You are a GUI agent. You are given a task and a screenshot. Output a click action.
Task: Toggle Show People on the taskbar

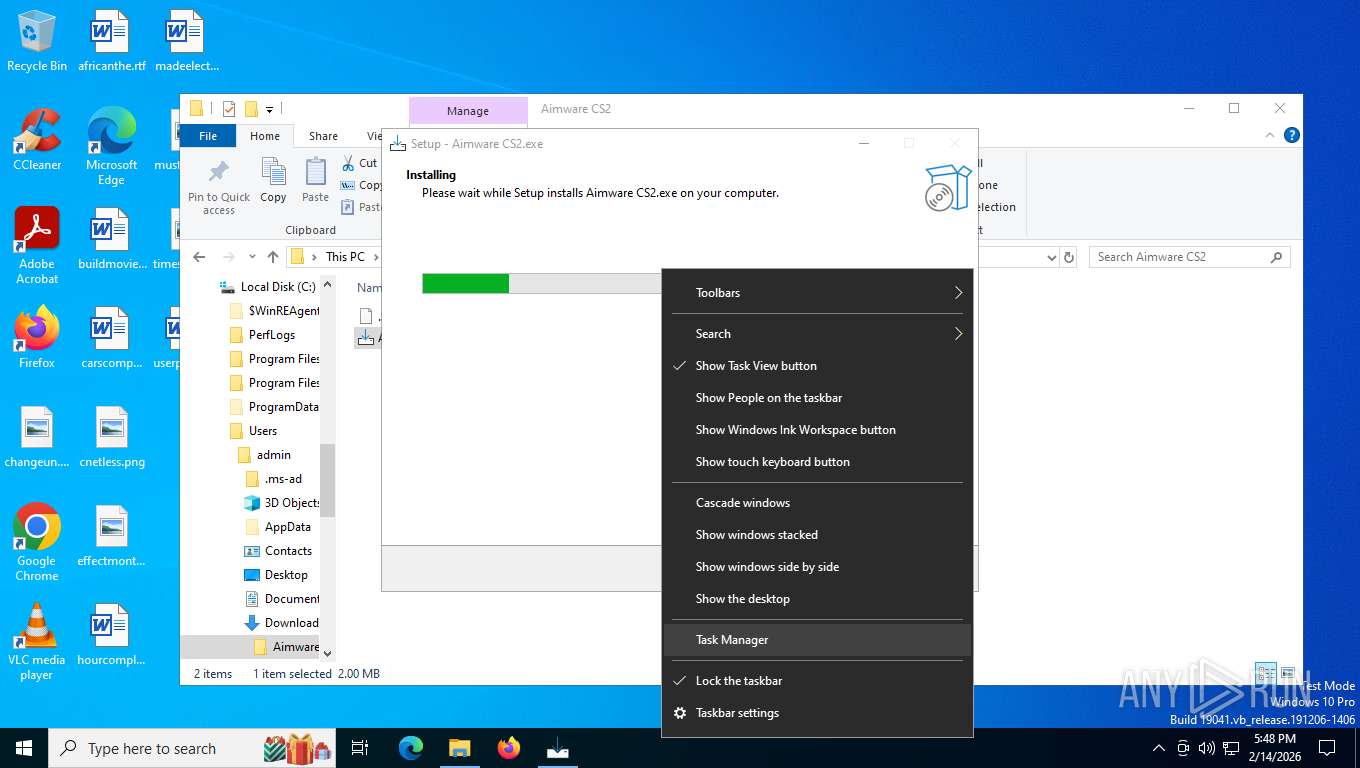click(818, 398)
